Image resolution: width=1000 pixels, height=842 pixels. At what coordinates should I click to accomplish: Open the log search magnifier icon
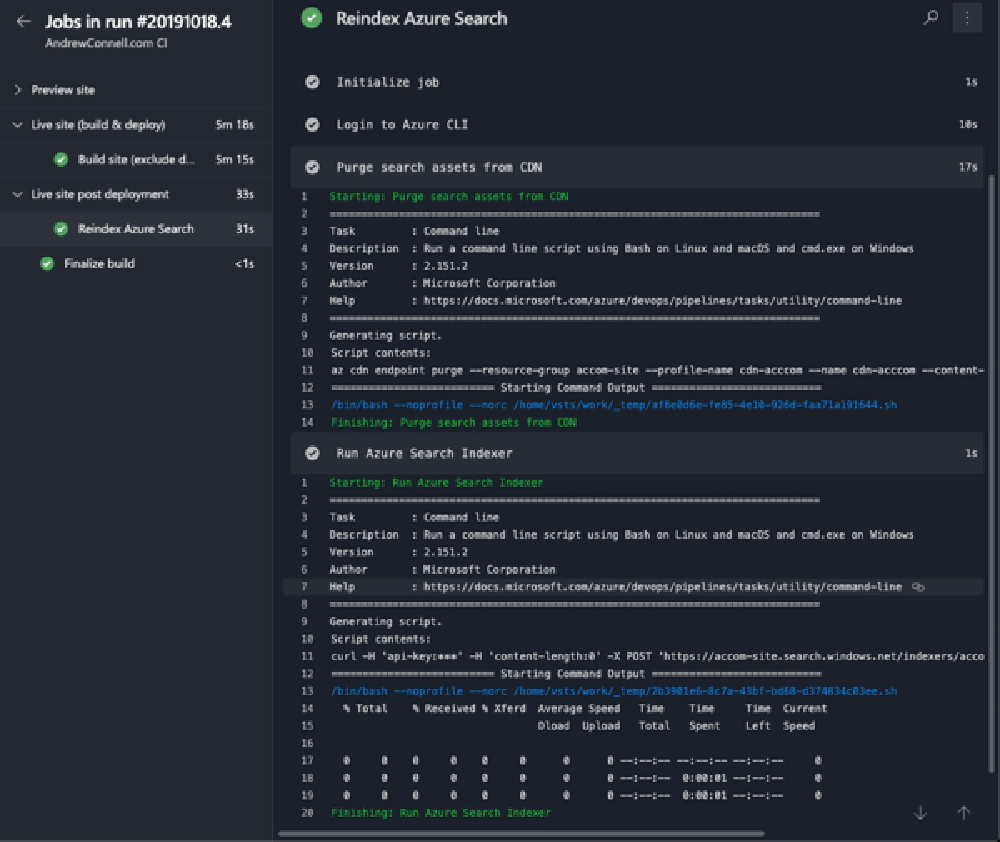coord(930,18)
